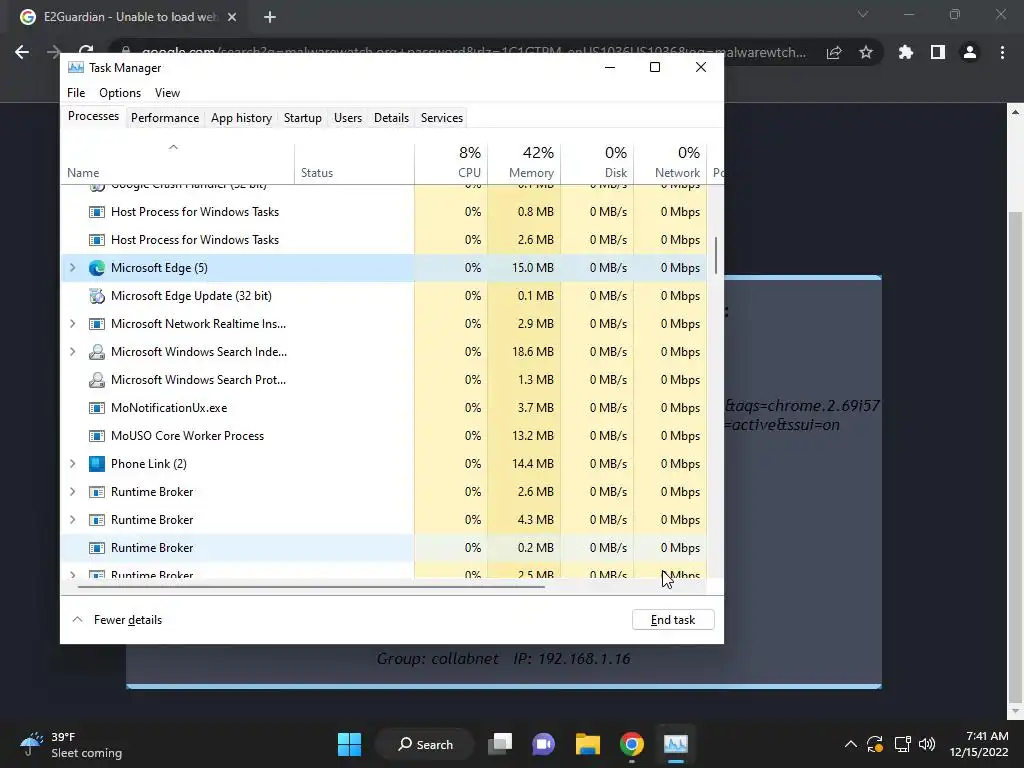
Task: Open the Chat app from the taskbar
Action: point(543,744)
